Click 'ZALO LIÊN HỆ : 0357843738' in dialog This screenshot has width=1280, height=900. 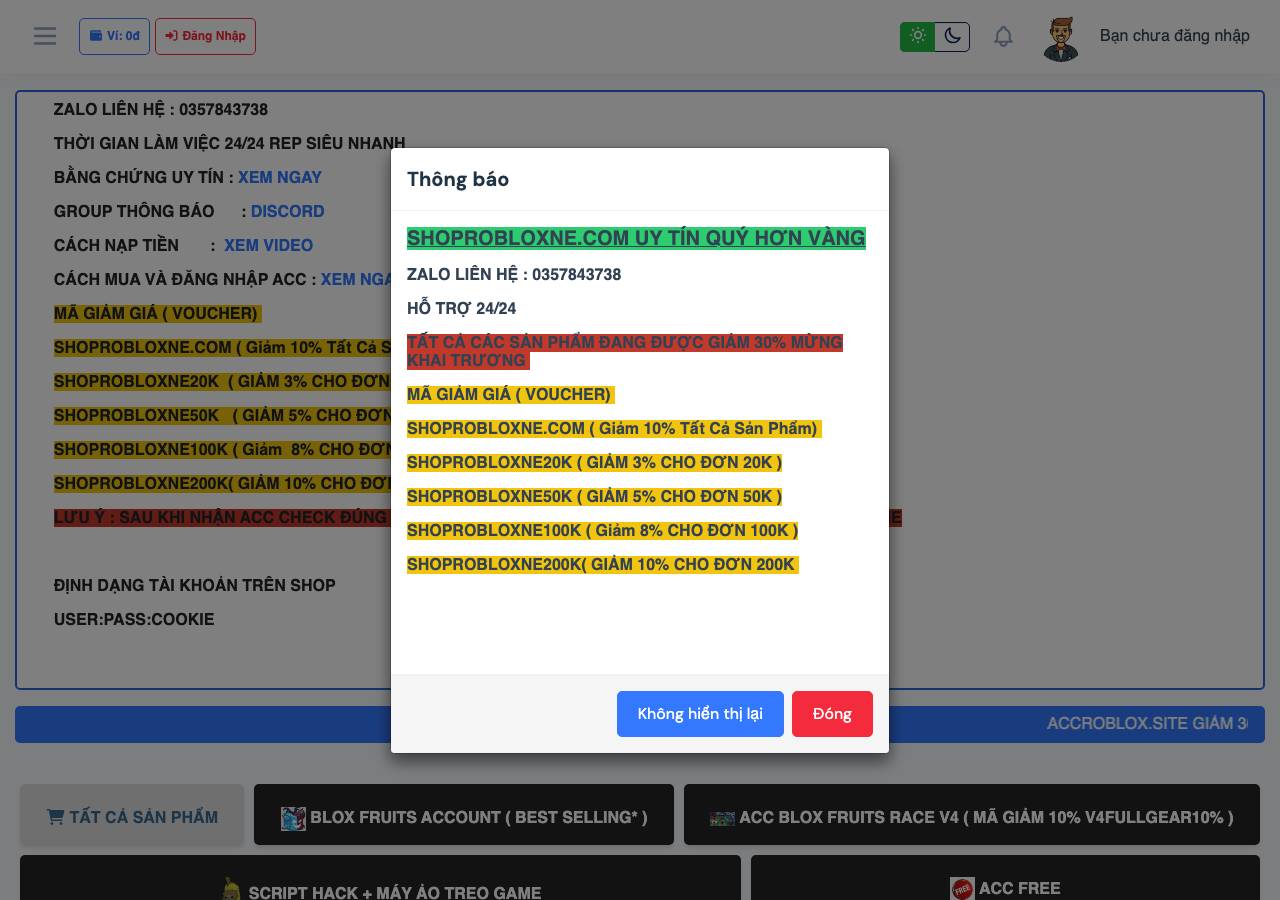click(514, 274)
